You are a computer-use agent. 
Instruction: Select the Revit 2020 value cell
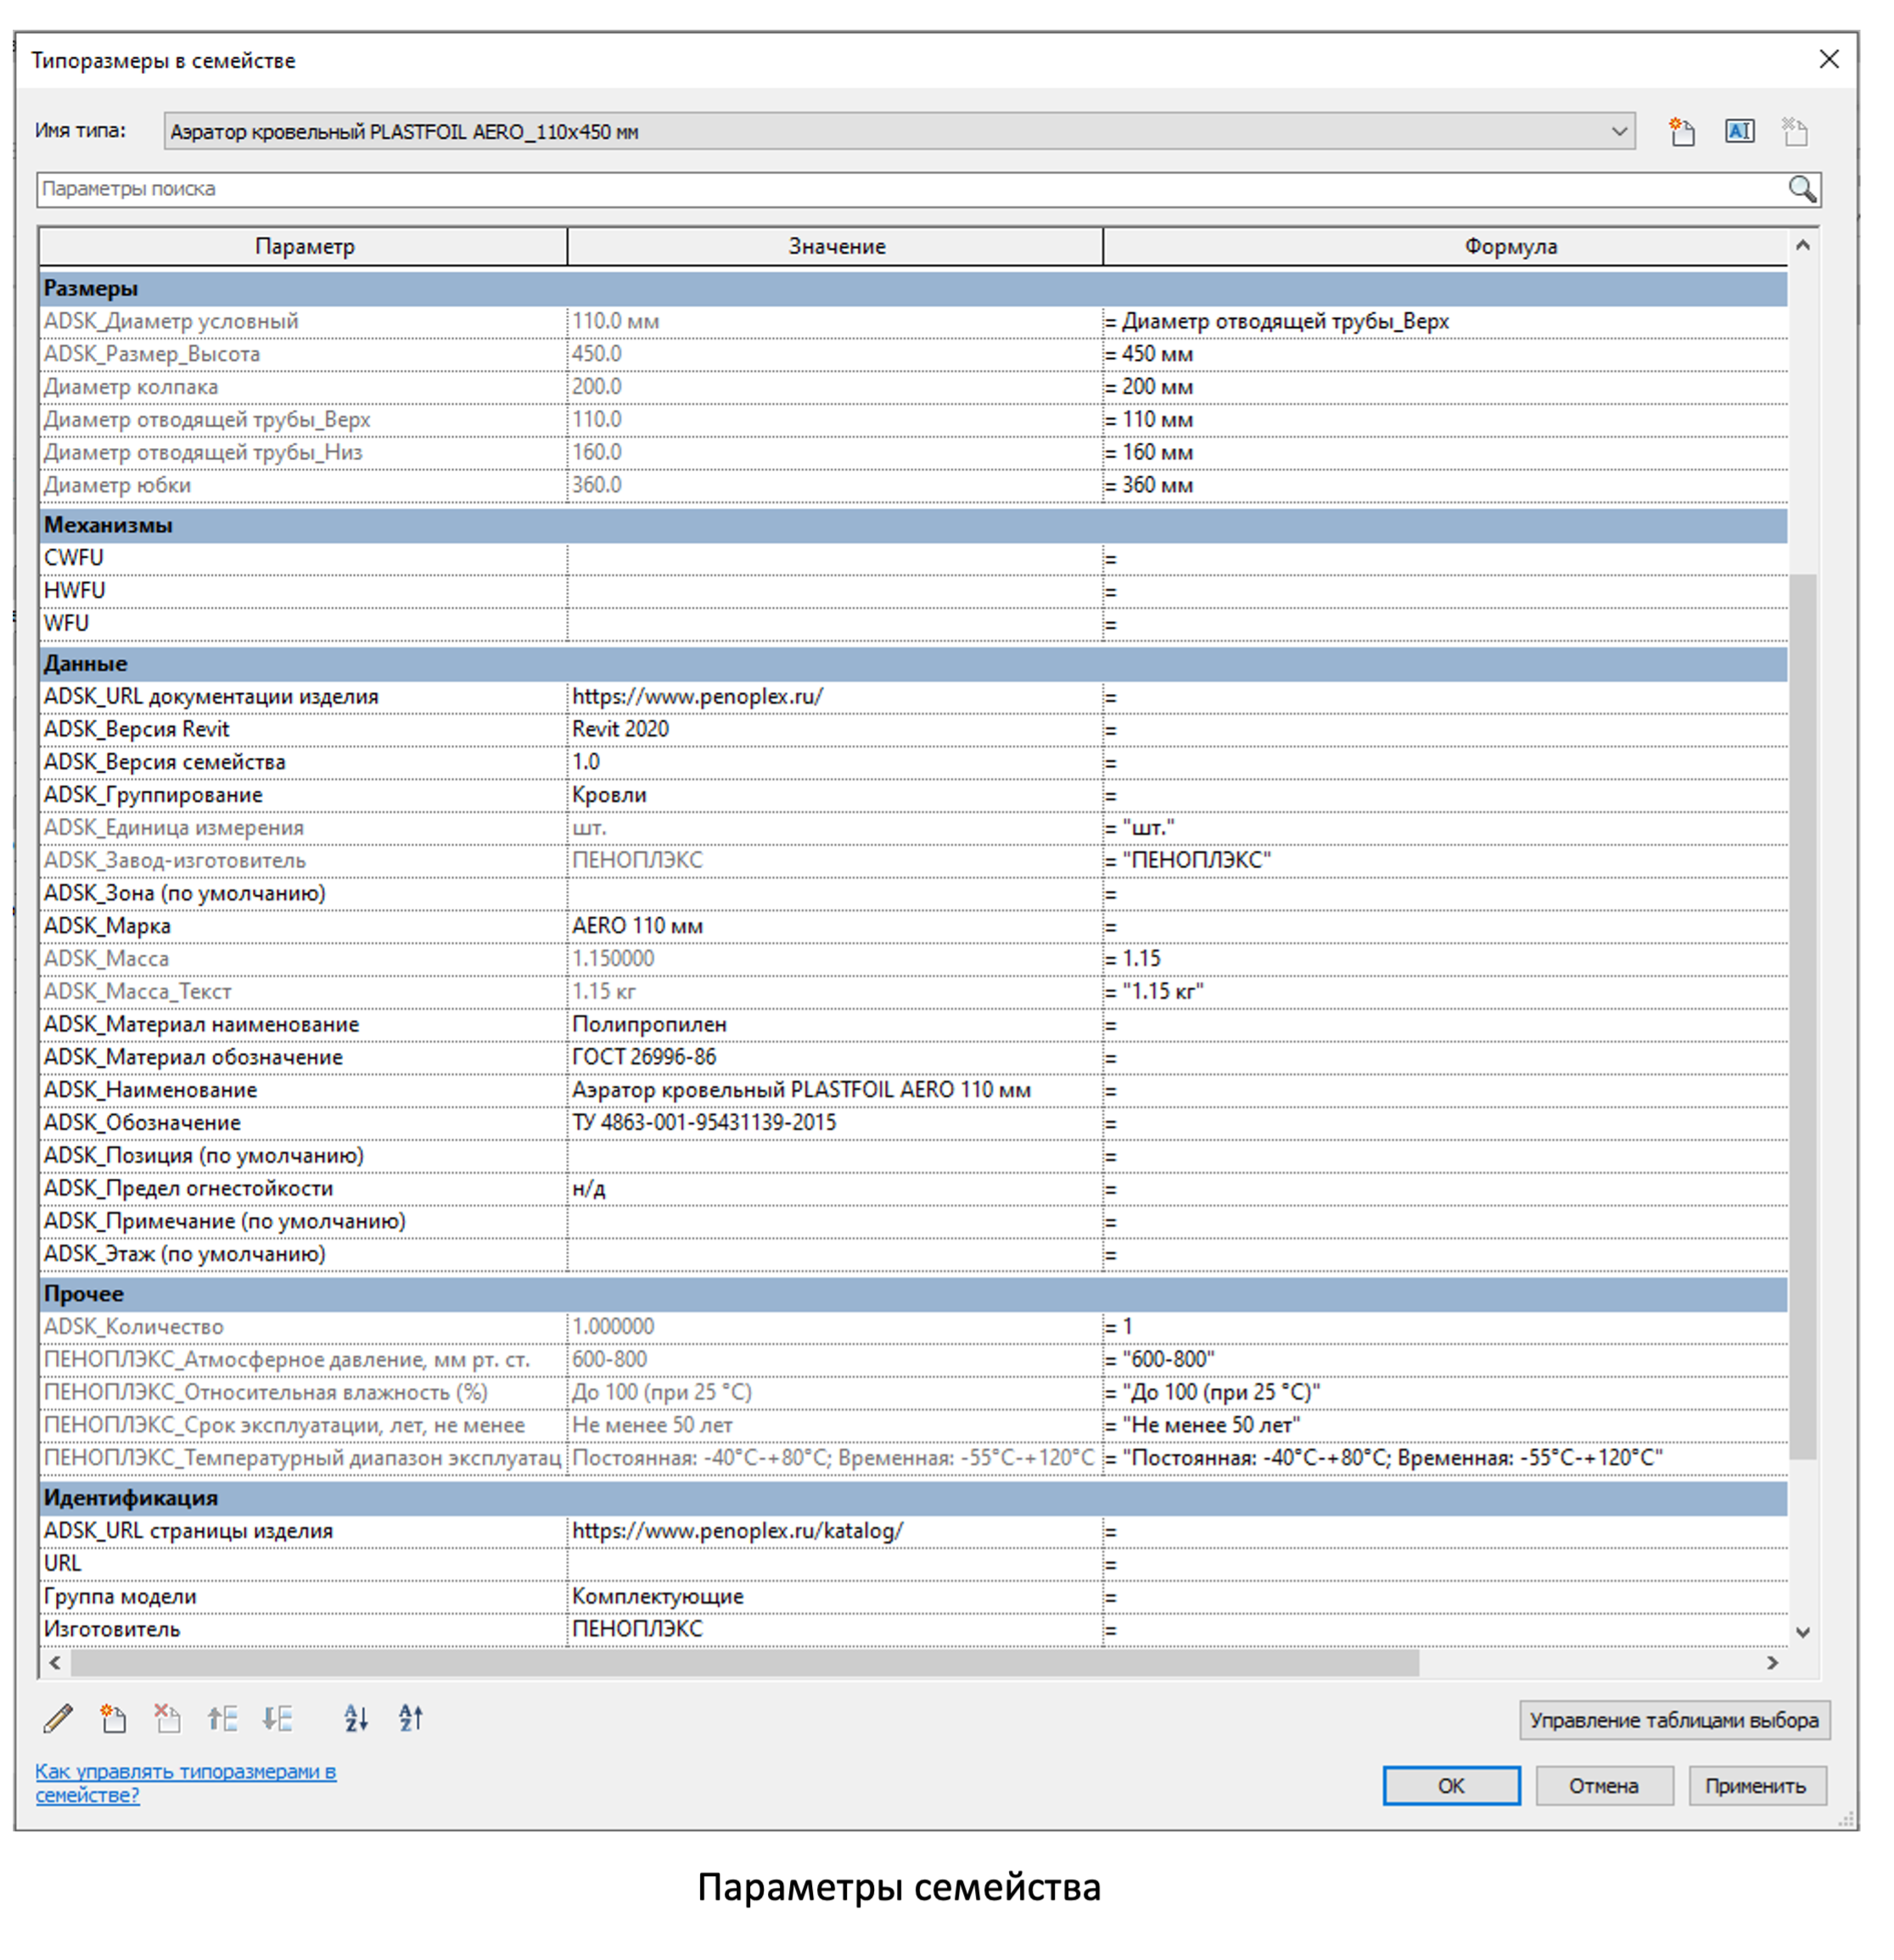[x=835, y=730]
